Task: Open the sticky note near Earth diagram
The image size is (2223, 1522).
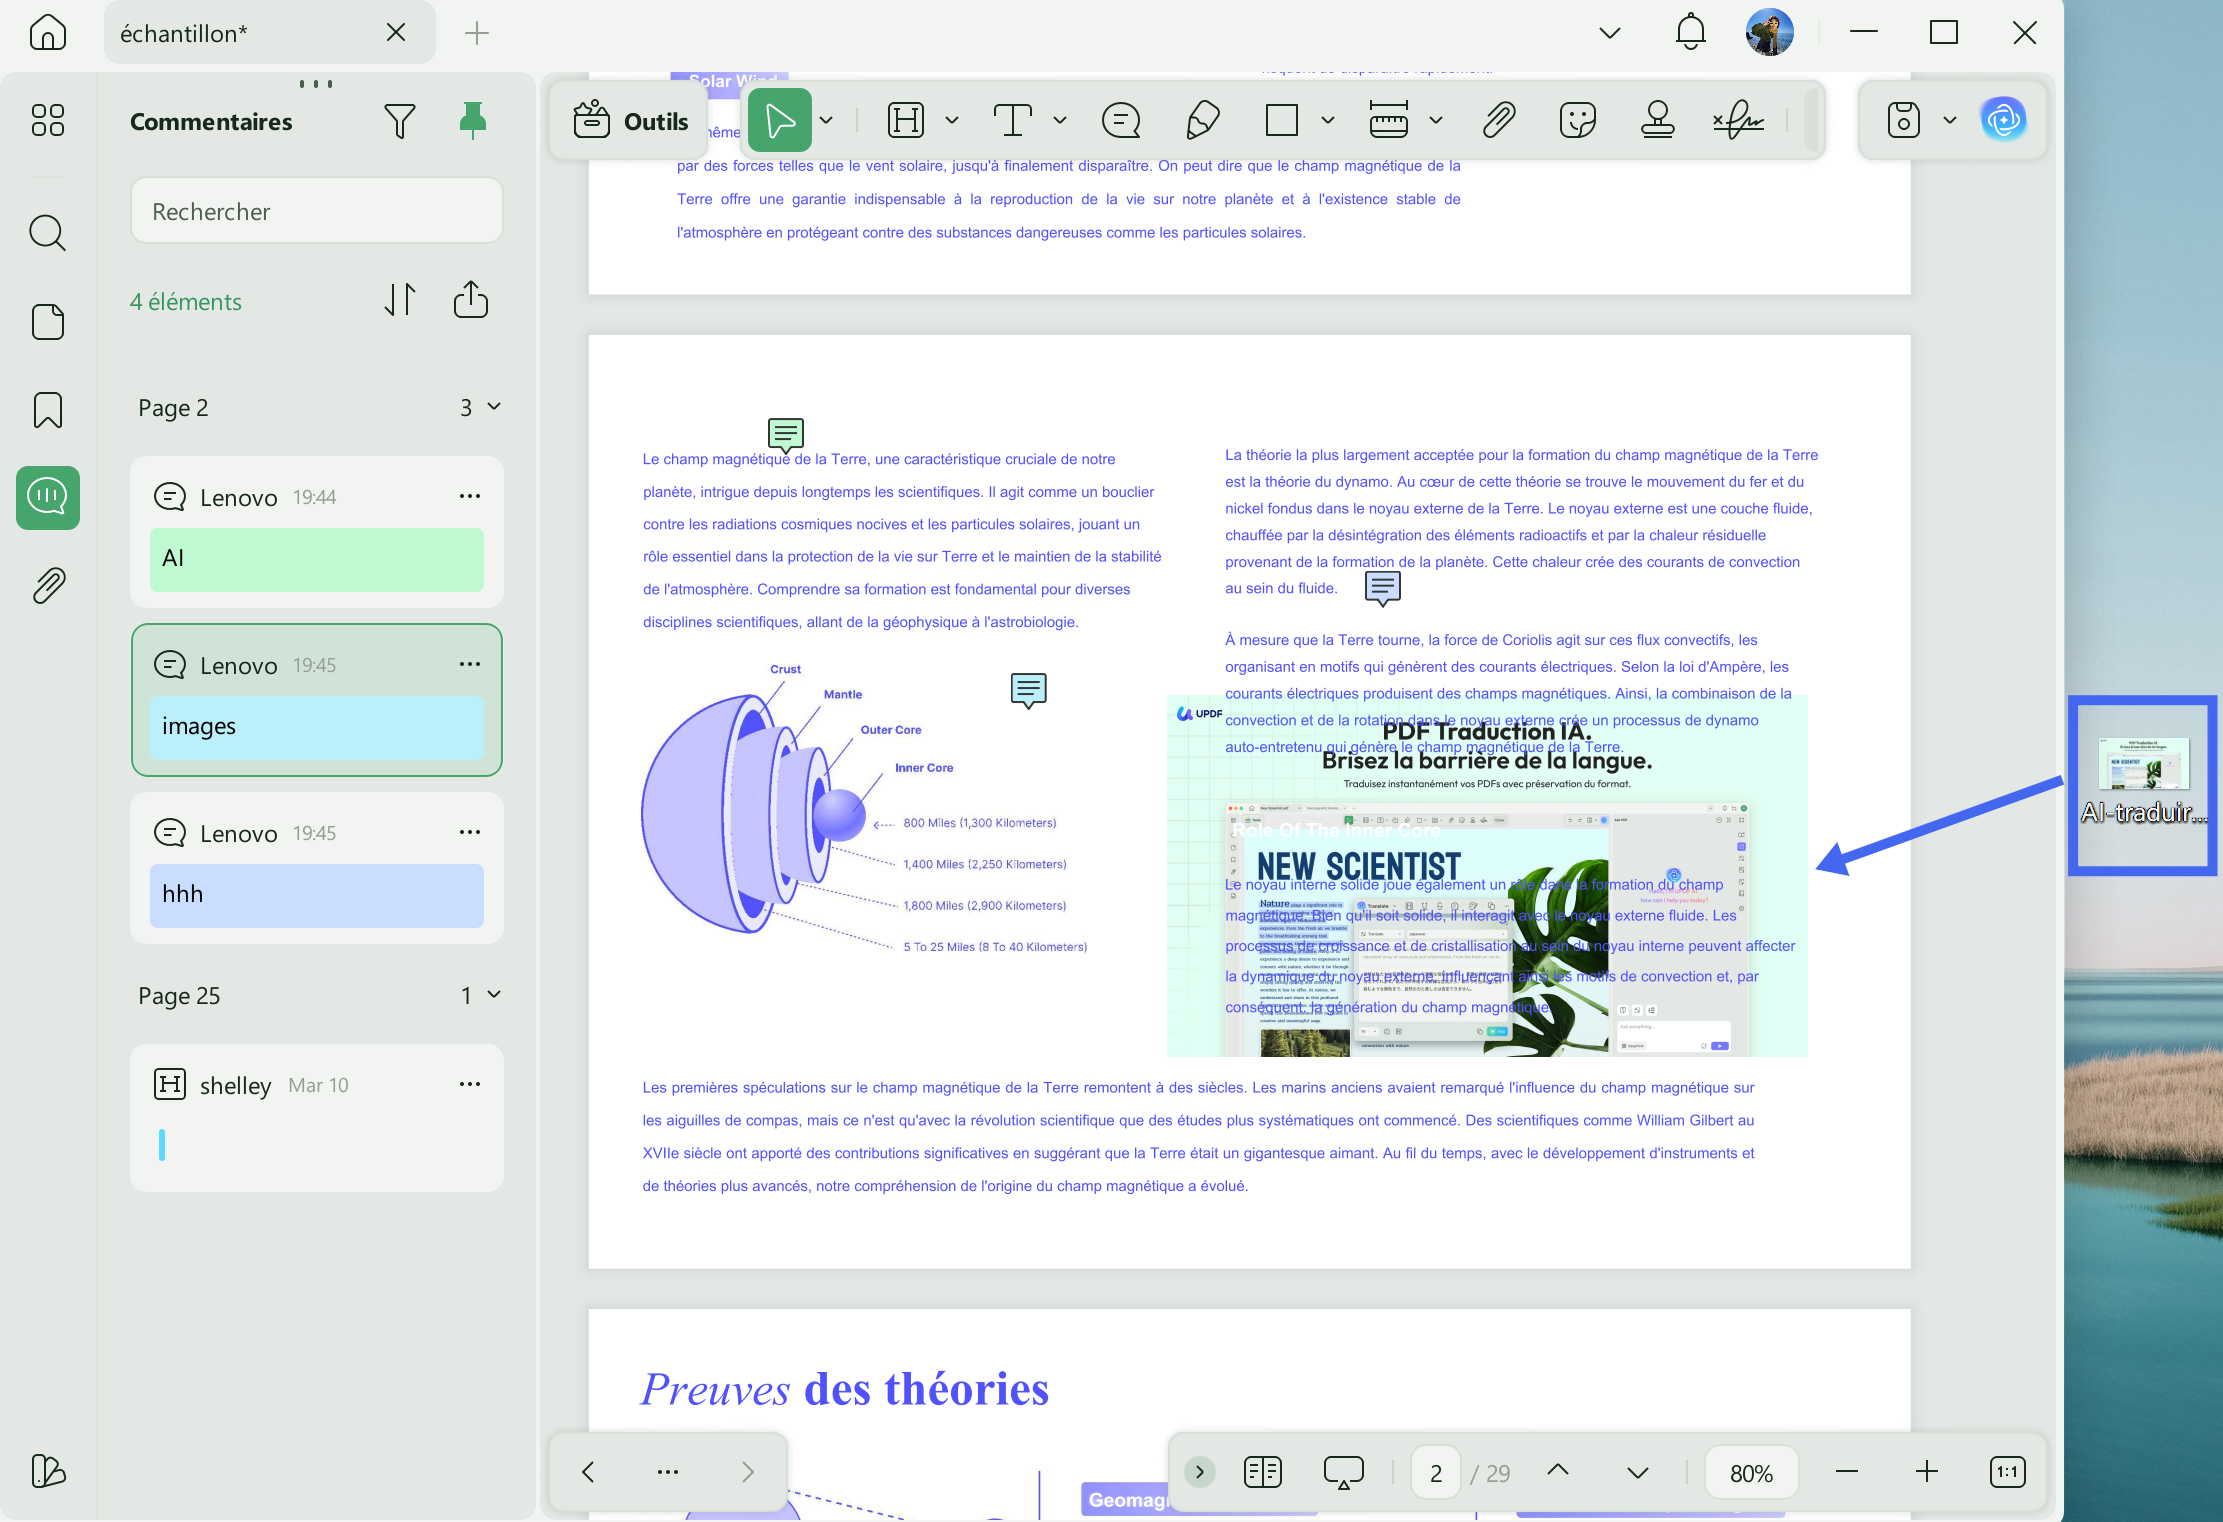Action: click(1028, 690)
